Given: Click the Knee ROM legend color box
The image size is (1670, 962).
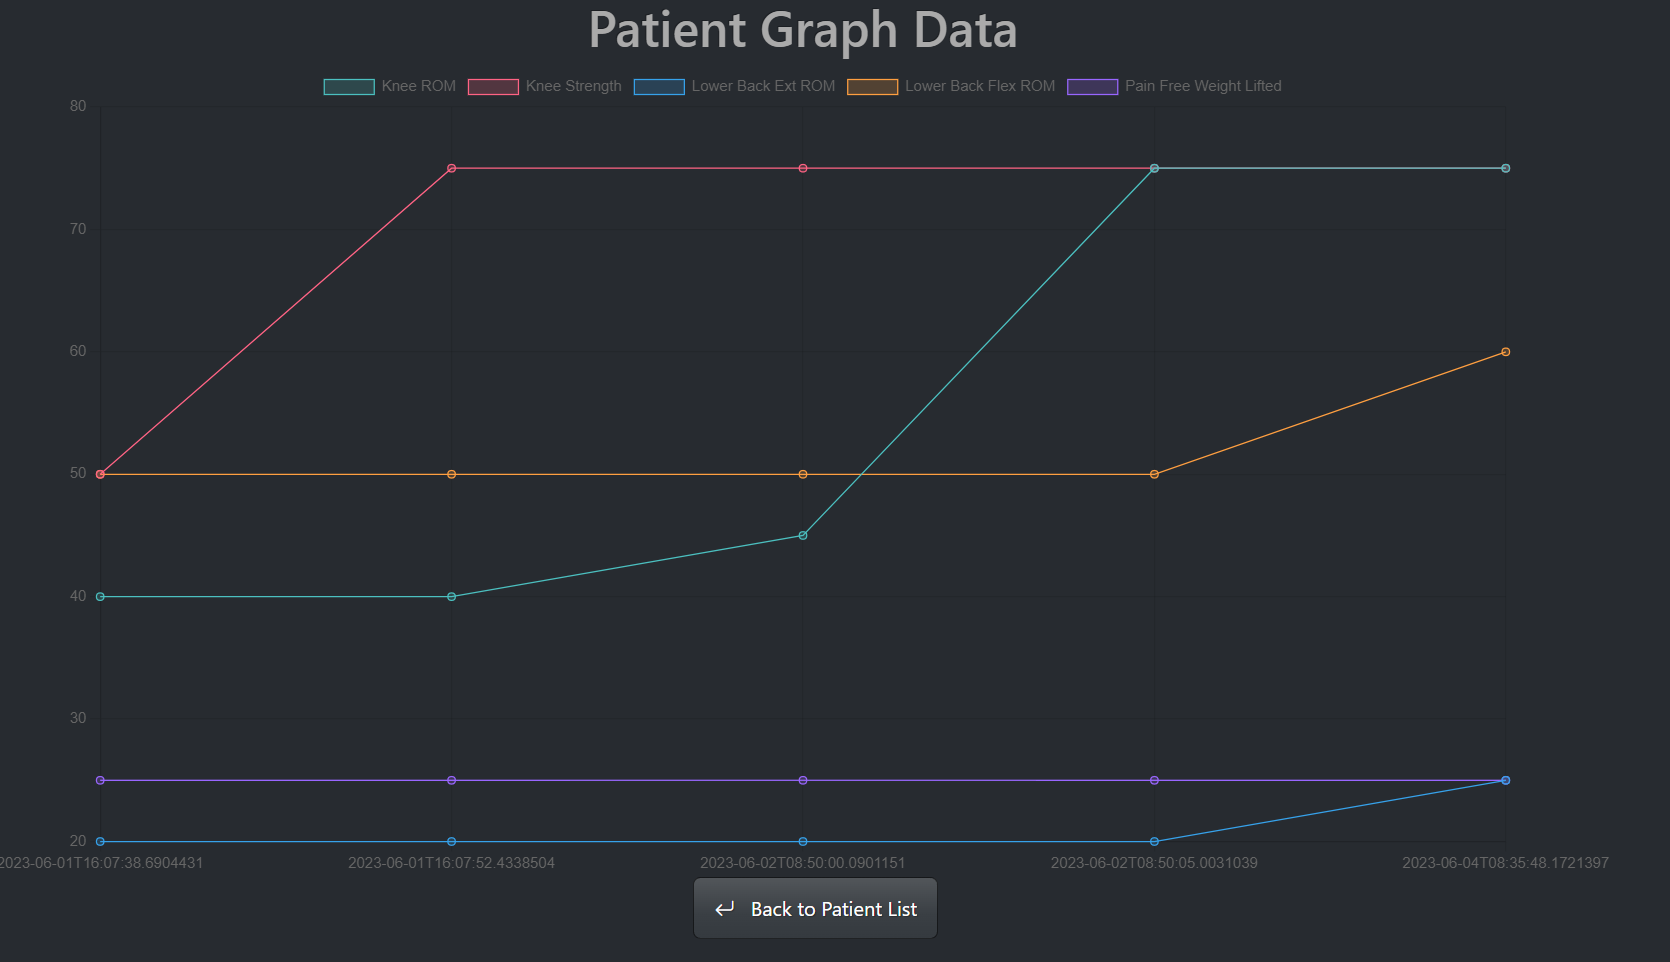Looking at the screenshot, I should click(349, 87).
